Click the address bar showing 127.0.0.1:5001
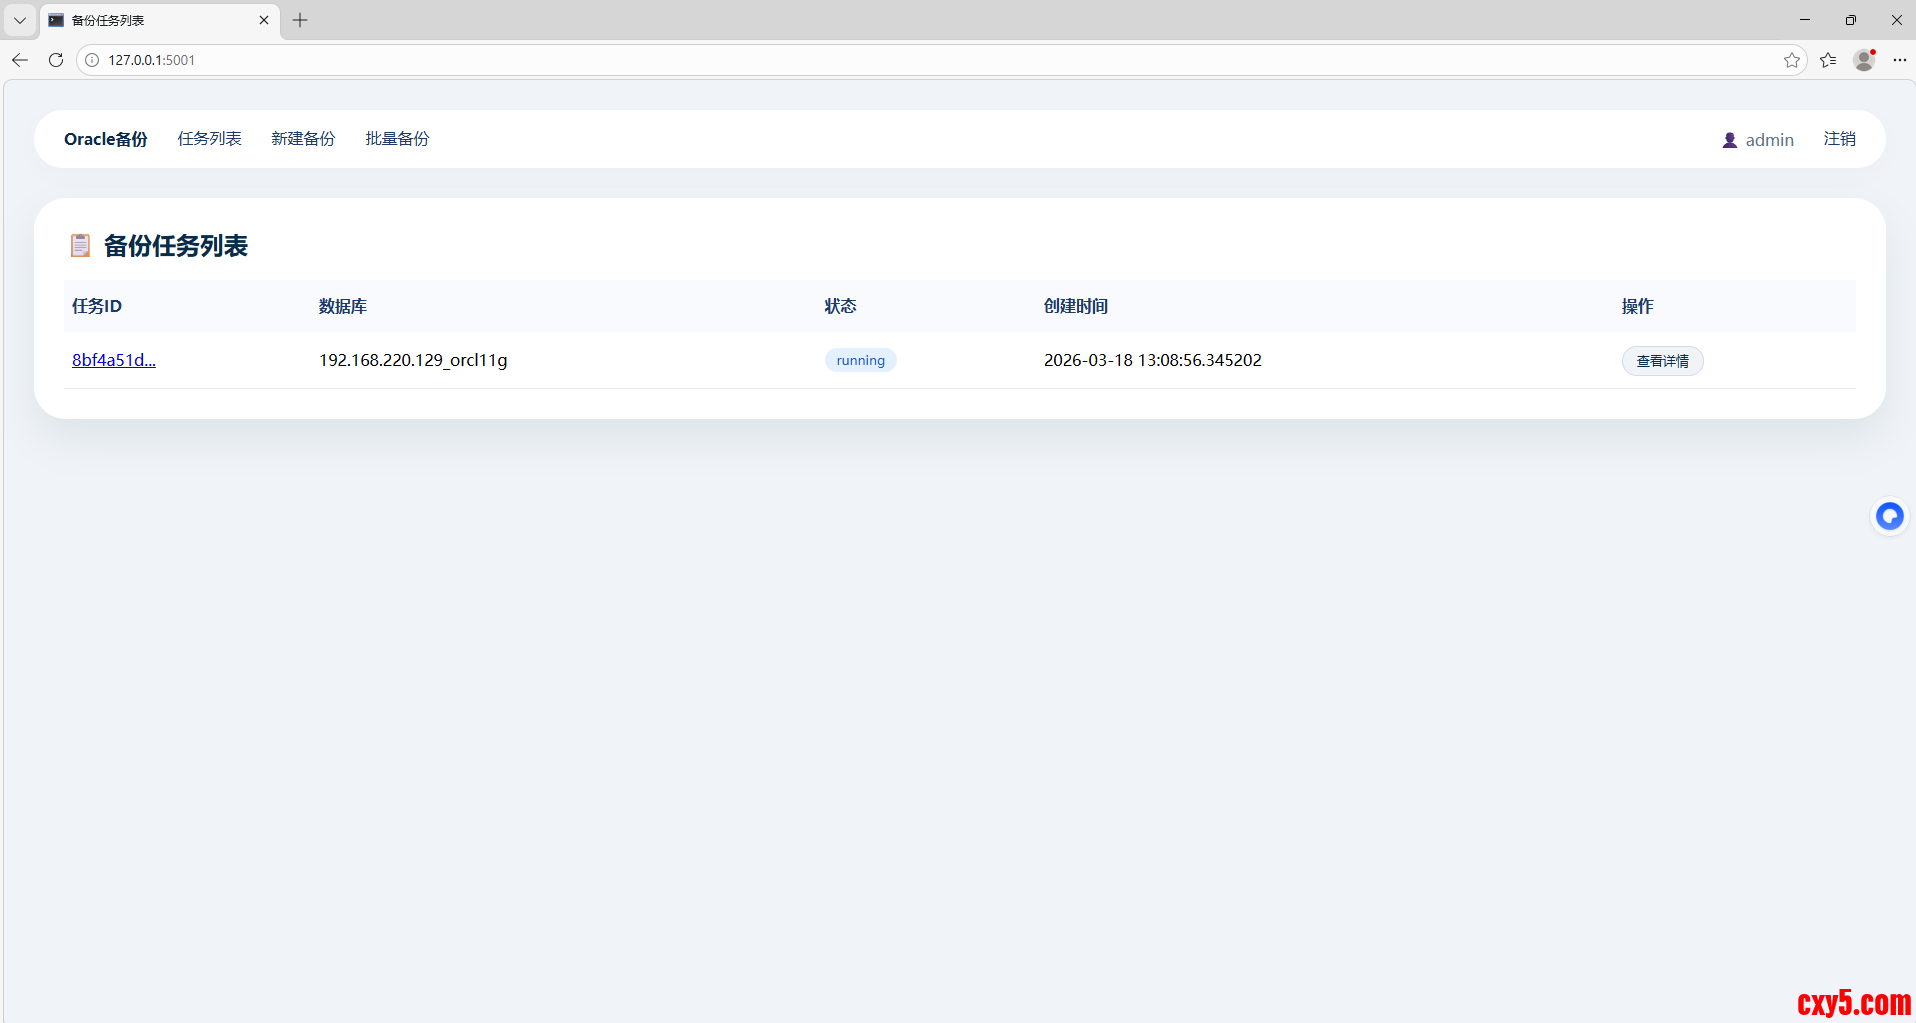The image size is (1916, 1023). coord(900,60)
